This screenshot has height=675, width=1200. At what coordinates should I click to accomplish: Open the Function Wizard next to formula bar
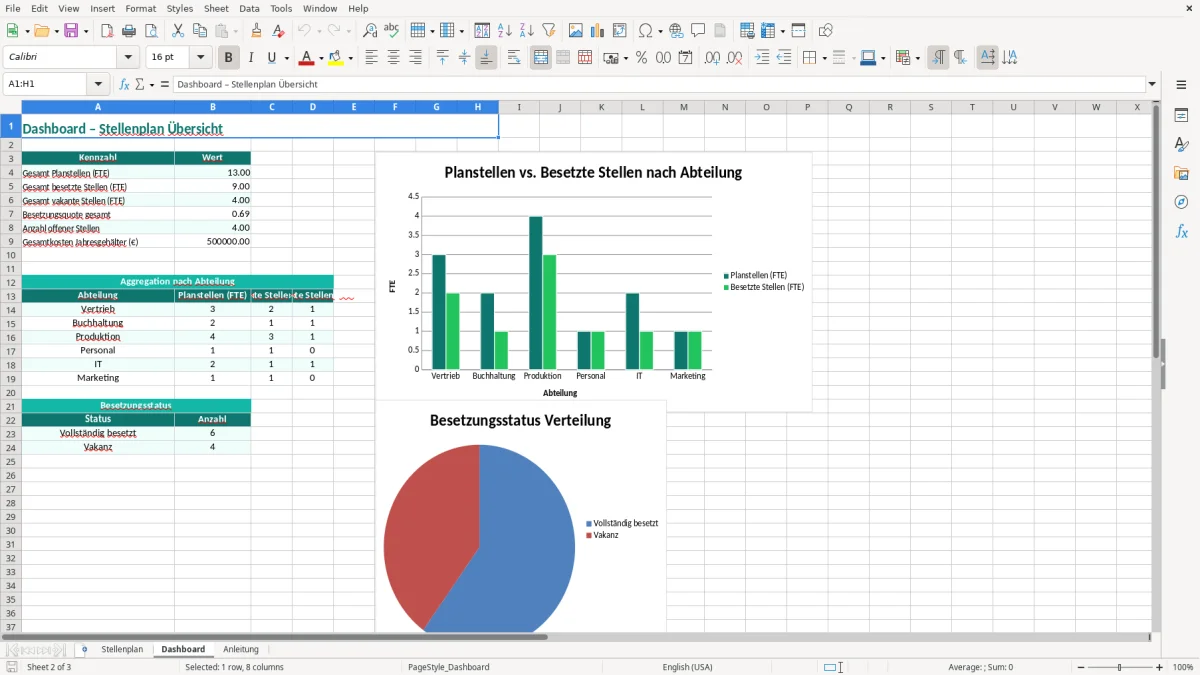pyautogui.click(x=124, y=85)
